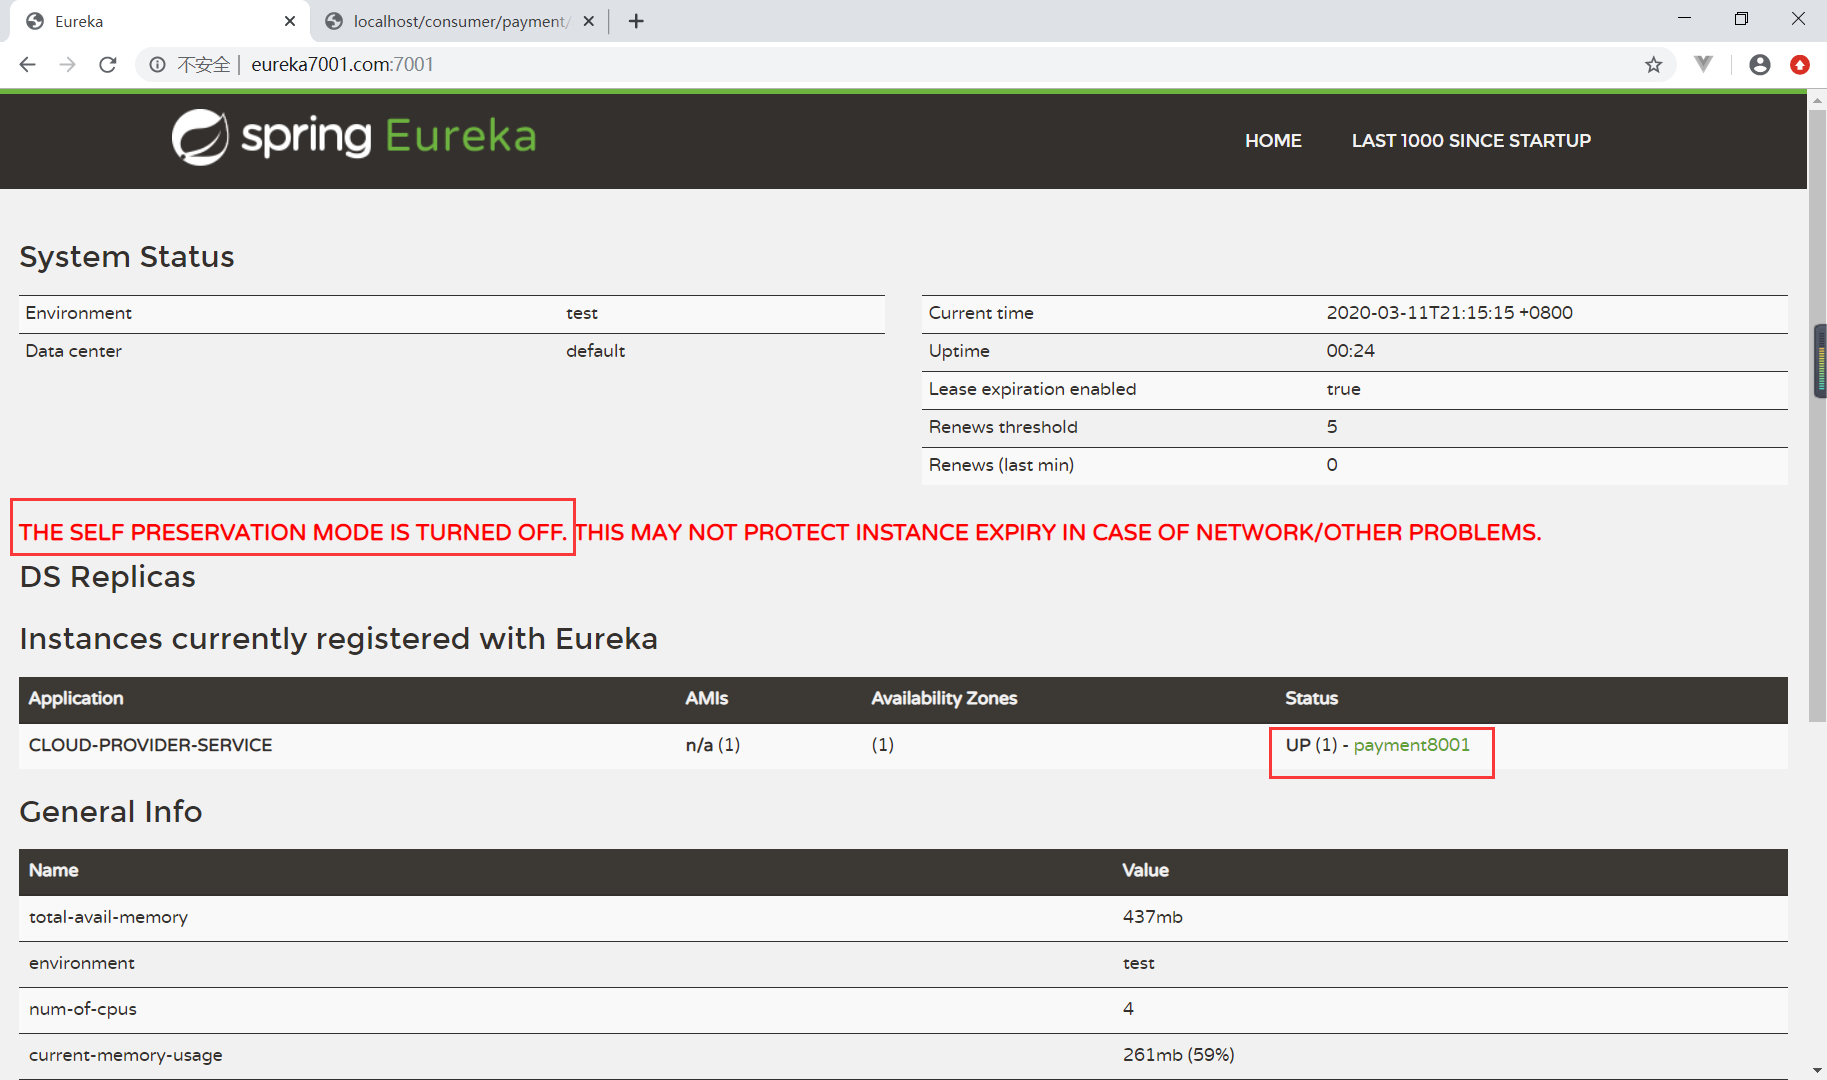Click the scrollbar down arrow
Viewport: 1827px width, 1080px height.
[x=1818, y=1071]
